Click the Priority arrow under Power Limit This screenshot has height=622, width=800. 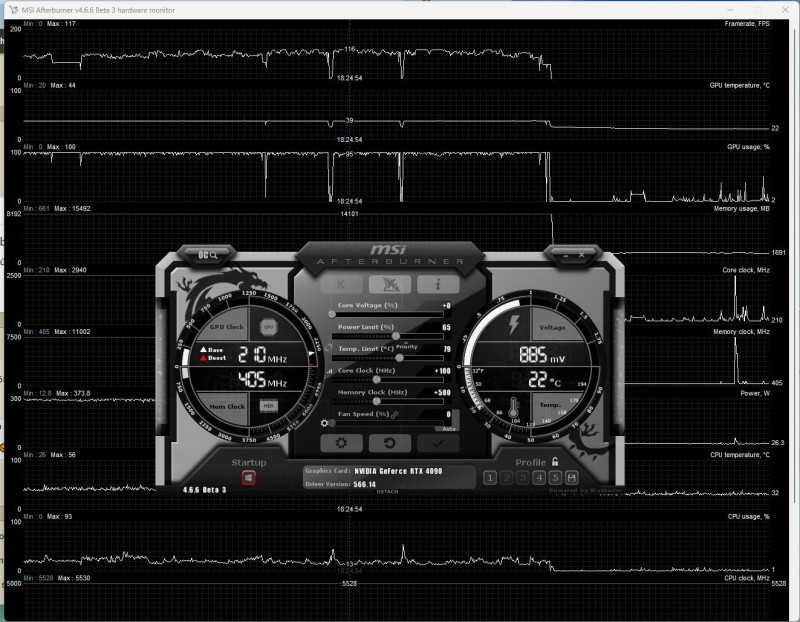click(406, 342)
